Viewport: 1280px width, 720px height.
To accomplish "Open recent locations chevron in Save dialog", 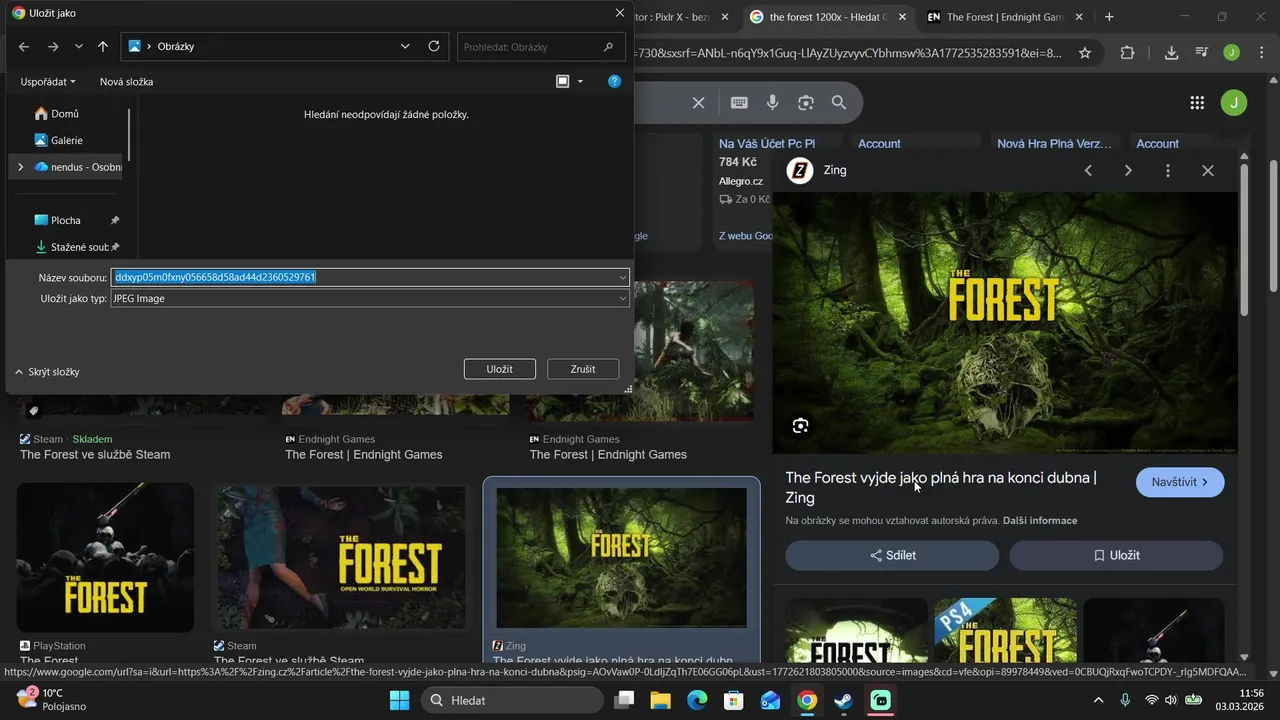I will [79, 47].
